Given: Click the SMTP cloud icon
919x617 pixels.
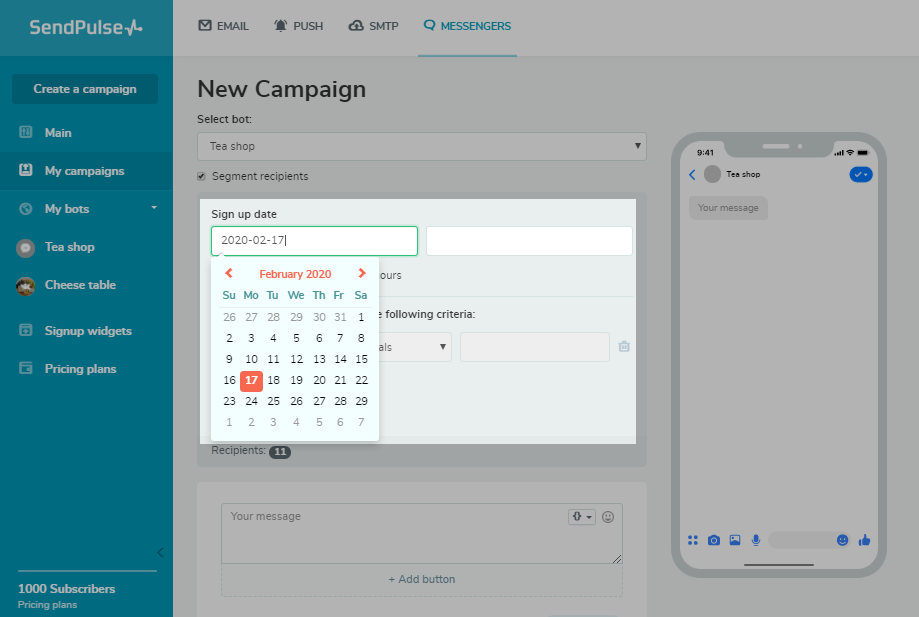Looking at the screenshot, I should click(356, 26).
